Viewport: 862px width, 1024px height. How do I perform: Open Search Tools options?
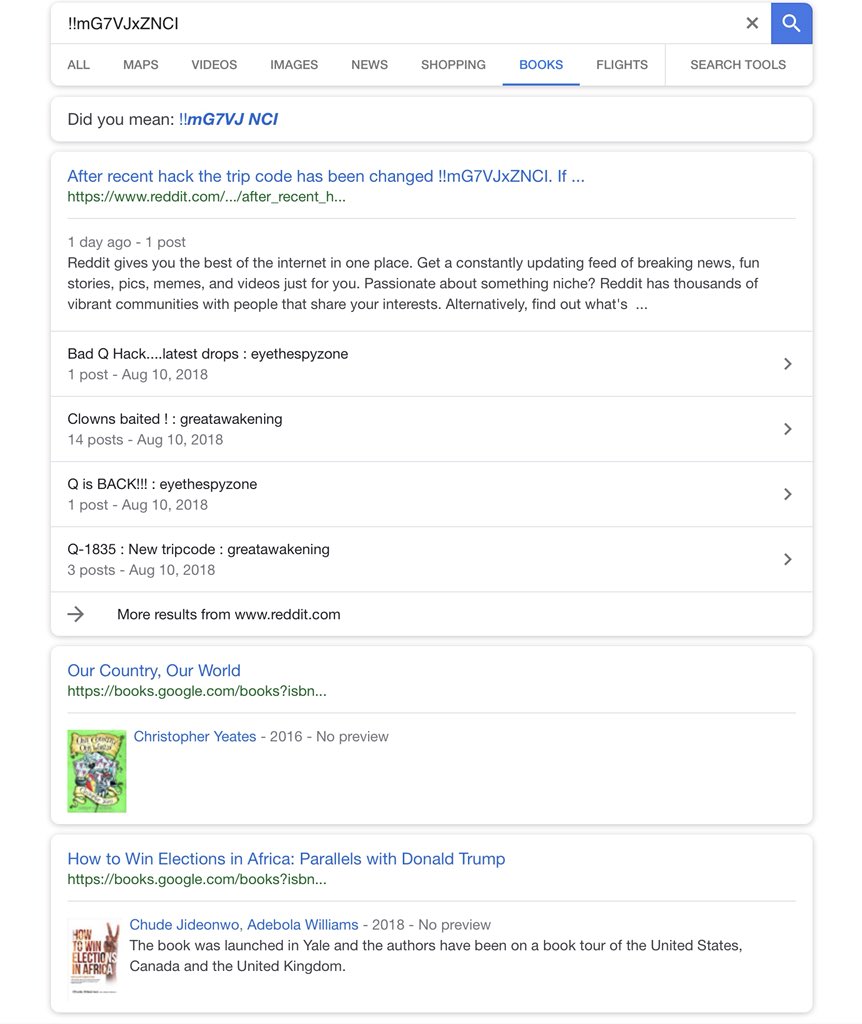[x=738, y=65]
